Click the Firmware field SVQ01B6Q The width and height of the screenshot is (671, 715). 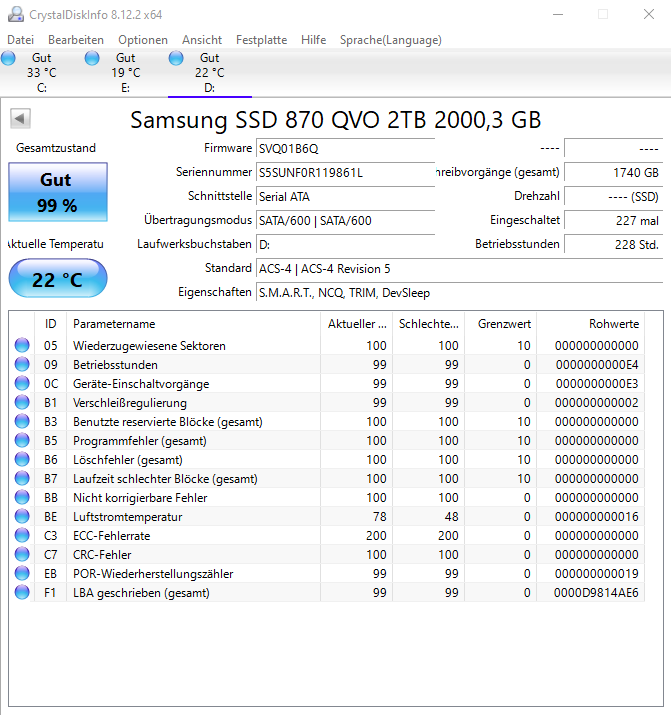point(346,149)
